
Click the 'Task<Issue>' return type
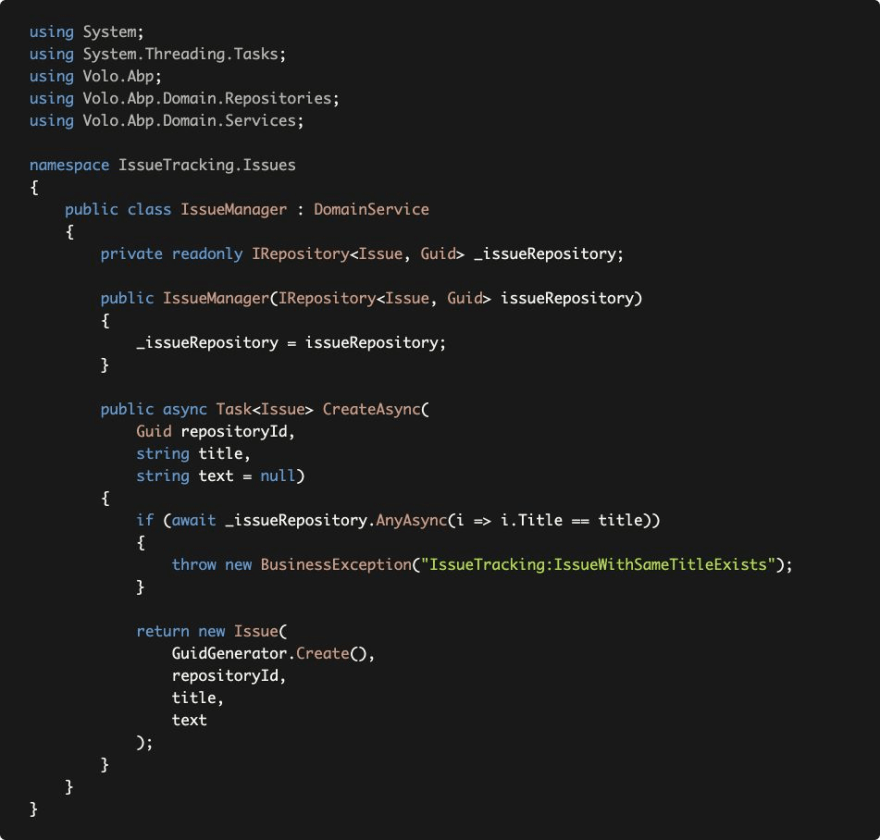click(x=264, y=409)
